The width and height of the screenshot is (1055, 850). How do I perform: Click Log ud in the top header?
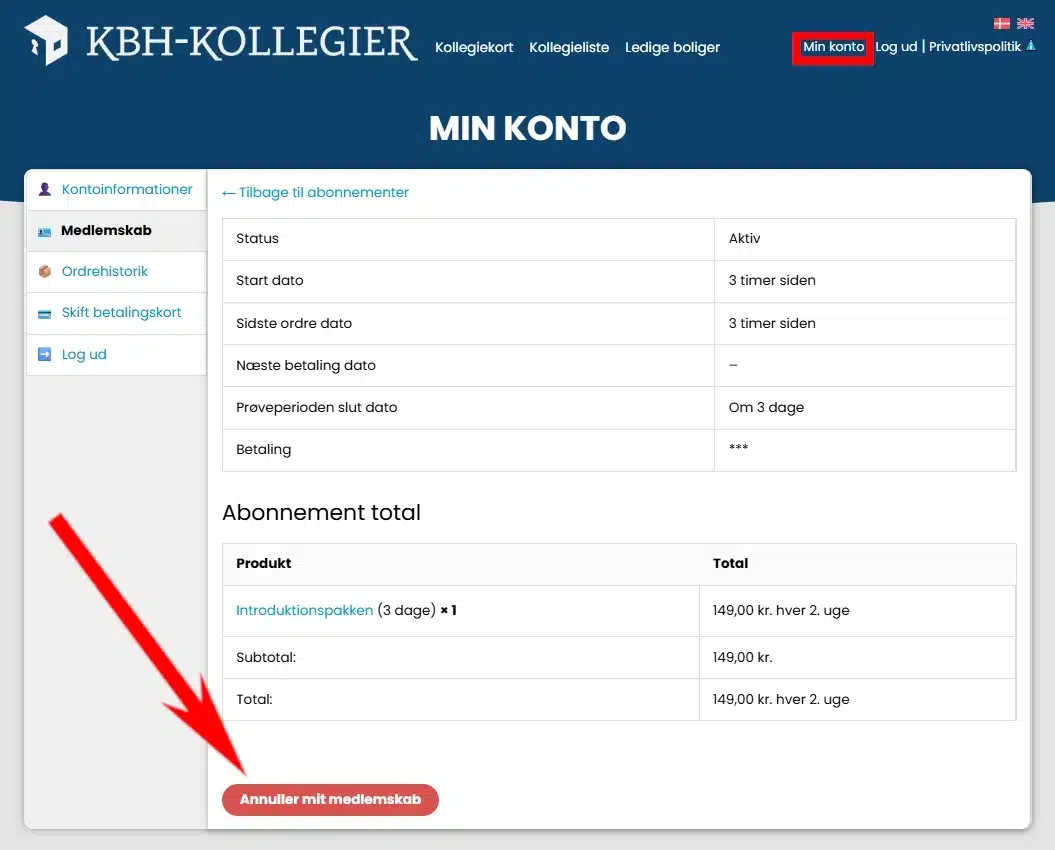895,47
